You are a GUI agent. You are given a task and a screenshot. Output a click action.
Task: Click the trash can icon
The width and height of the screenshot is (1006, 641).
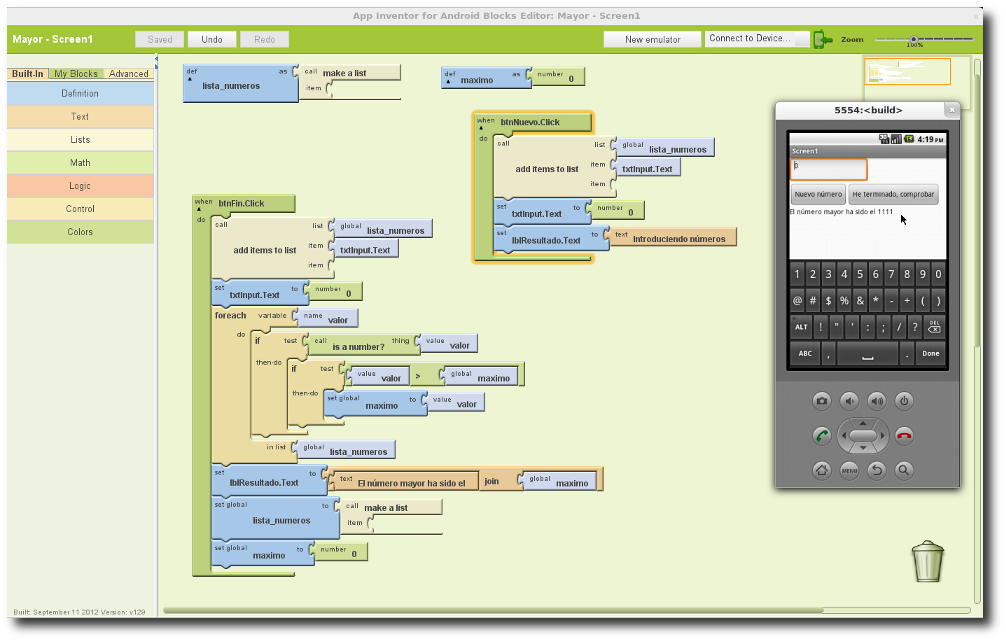pos(928,561)
